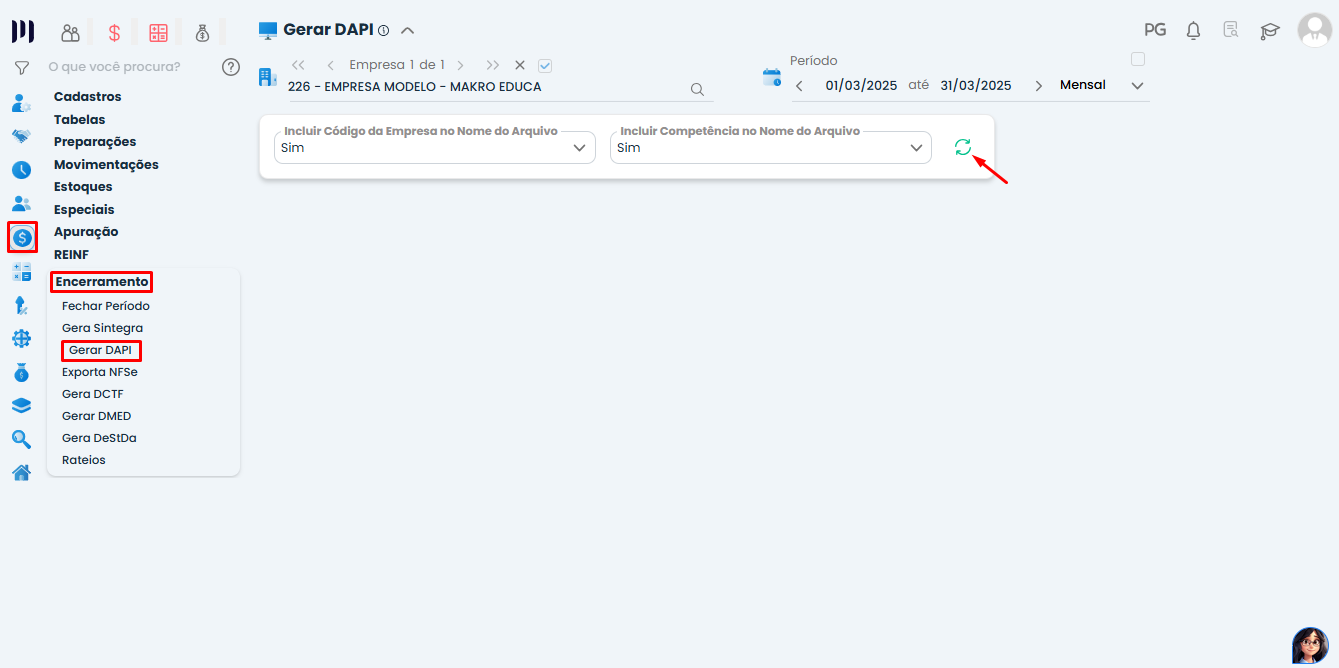This screenshot has width=1339, height=668.
Task: Expand the Preparações menu
Action: [x=95, y=142]
